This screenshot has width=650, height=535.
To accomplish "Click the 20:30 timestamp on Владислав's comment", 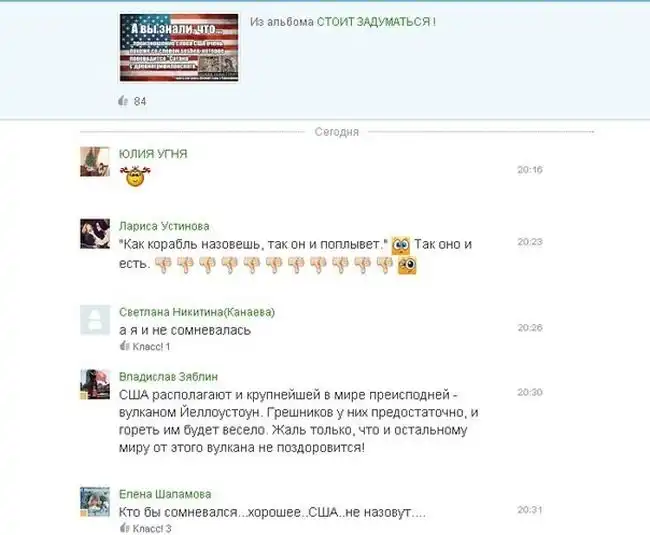I will click(530, 392).
